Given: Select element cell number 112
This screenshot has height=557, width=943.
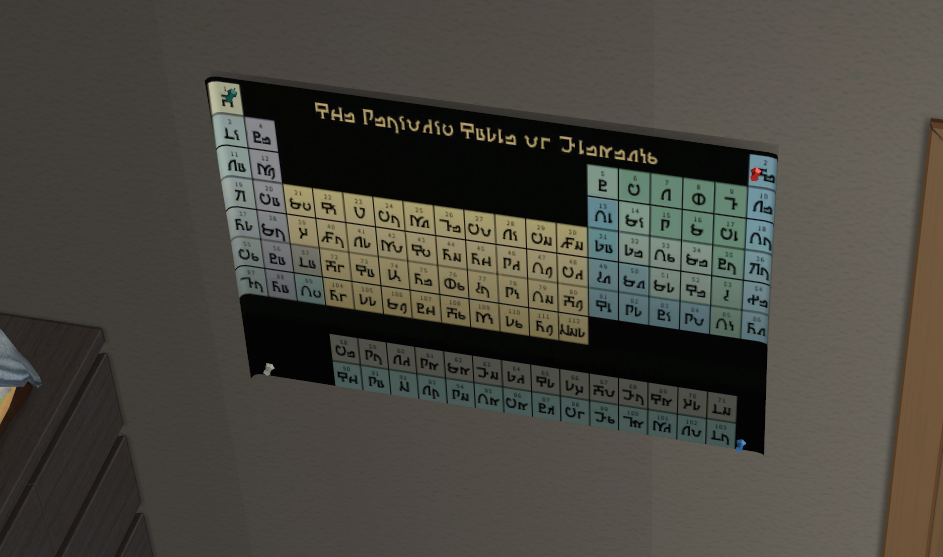Looking at the screenshot, I should click(571, 327).
